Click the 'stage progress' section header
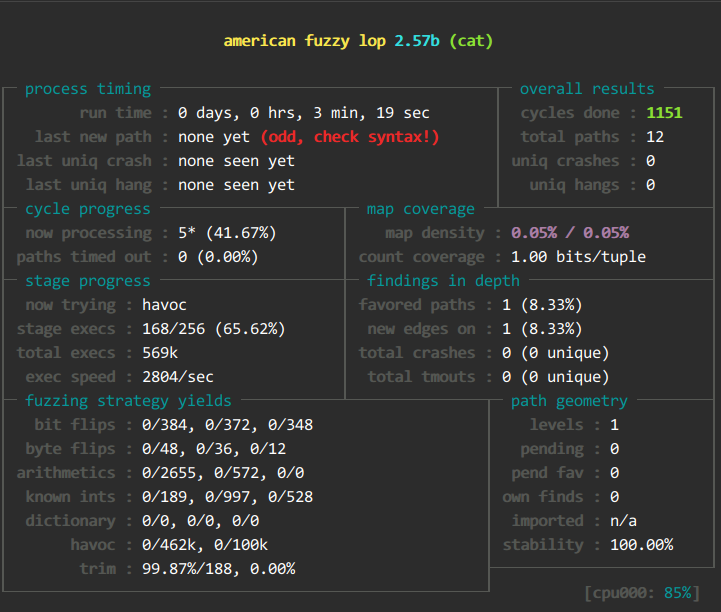The height and width of the screenshot is (612, 721). point(88,280)
